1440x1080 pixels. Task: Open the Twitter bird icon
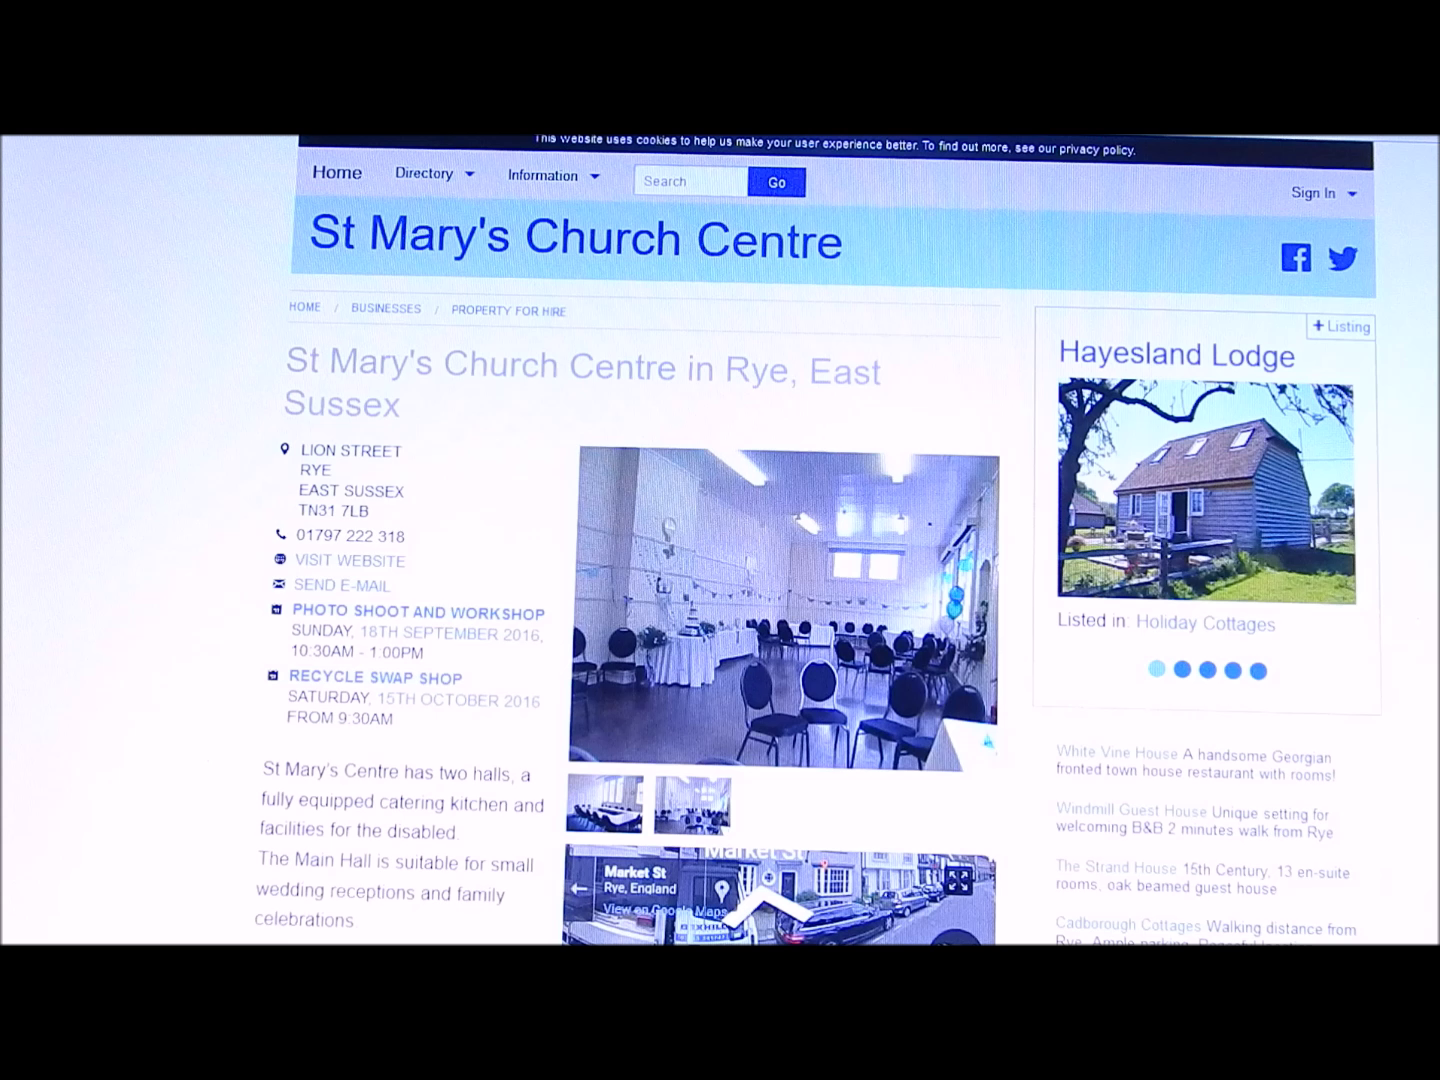1342,259
